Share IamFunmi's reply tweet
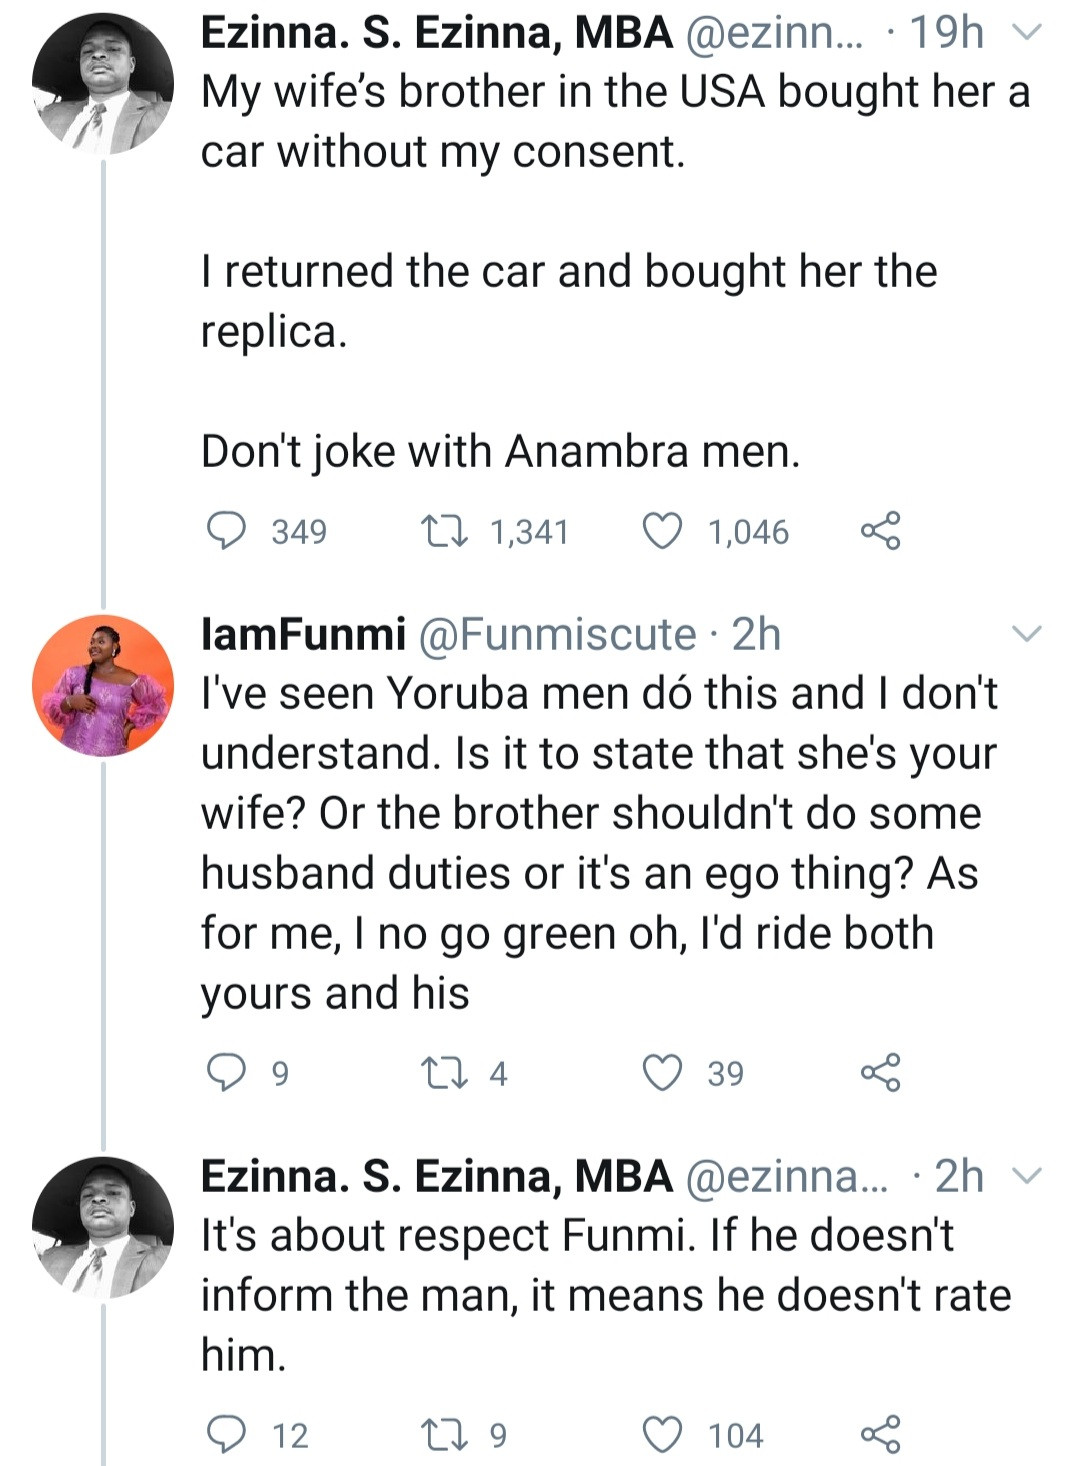Viewport: 1080px width, 1466px height. (881, 1072)
